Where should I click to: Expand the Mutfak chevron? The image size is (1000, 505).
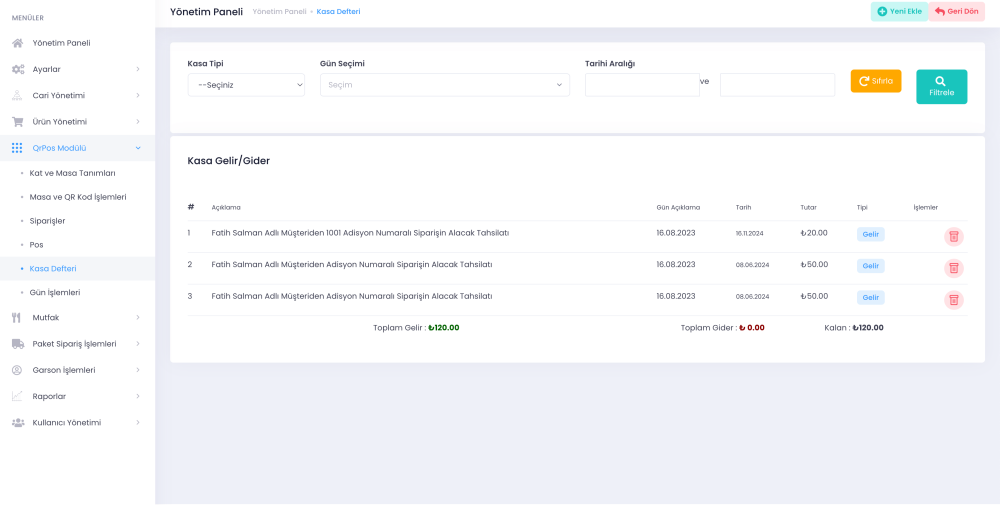(x=138, y=318)
